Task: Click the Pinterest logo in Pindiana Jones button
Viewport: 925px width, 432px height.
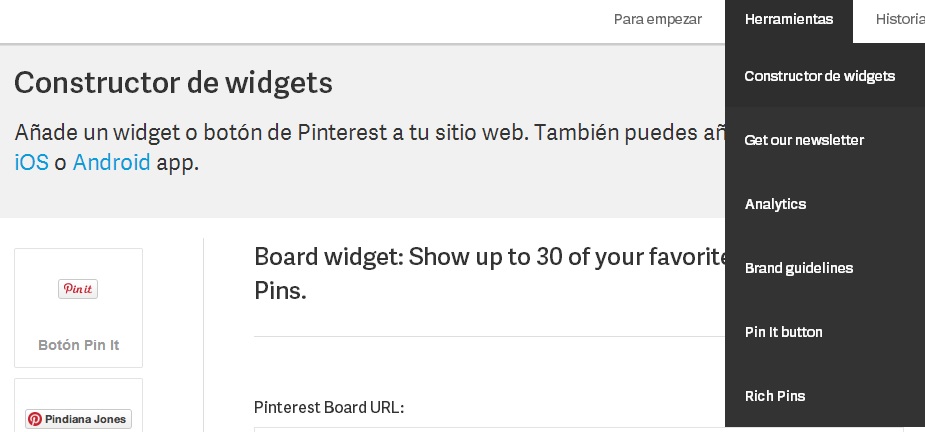Action: (35, 419)
